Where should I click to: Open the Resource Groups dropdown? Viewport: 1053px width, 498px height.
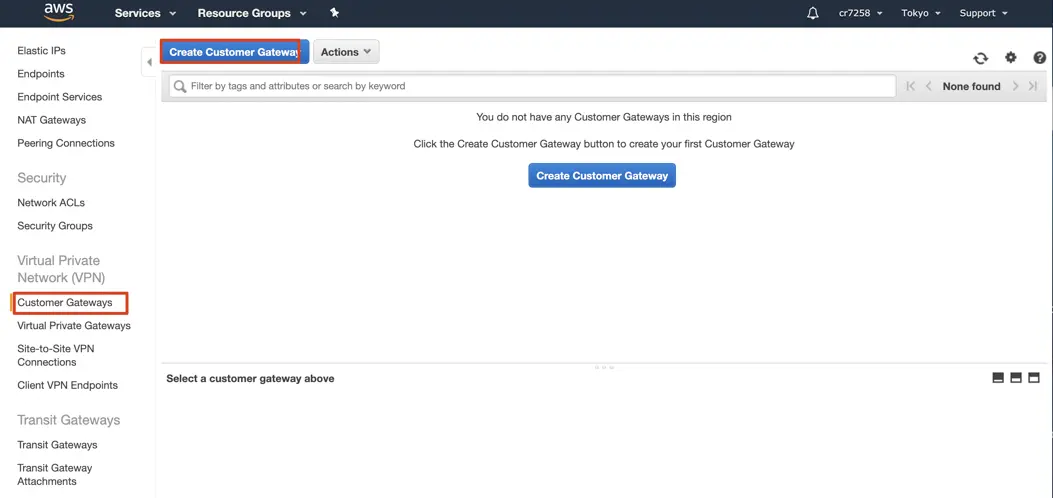252,13
